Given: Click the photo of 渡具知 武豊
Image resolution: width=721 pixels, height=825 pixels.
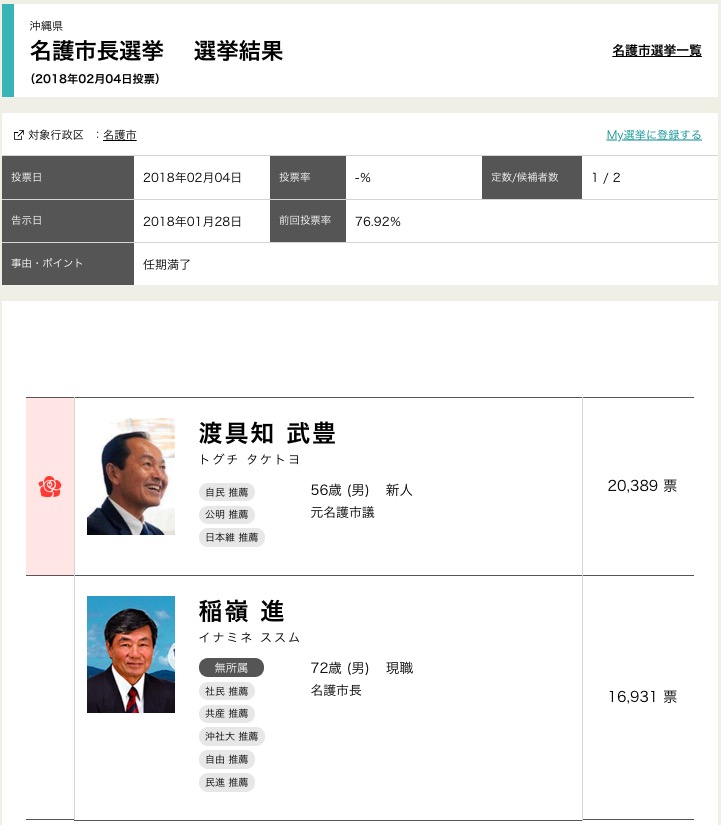Looking at the screenshot, I should 131,476.
